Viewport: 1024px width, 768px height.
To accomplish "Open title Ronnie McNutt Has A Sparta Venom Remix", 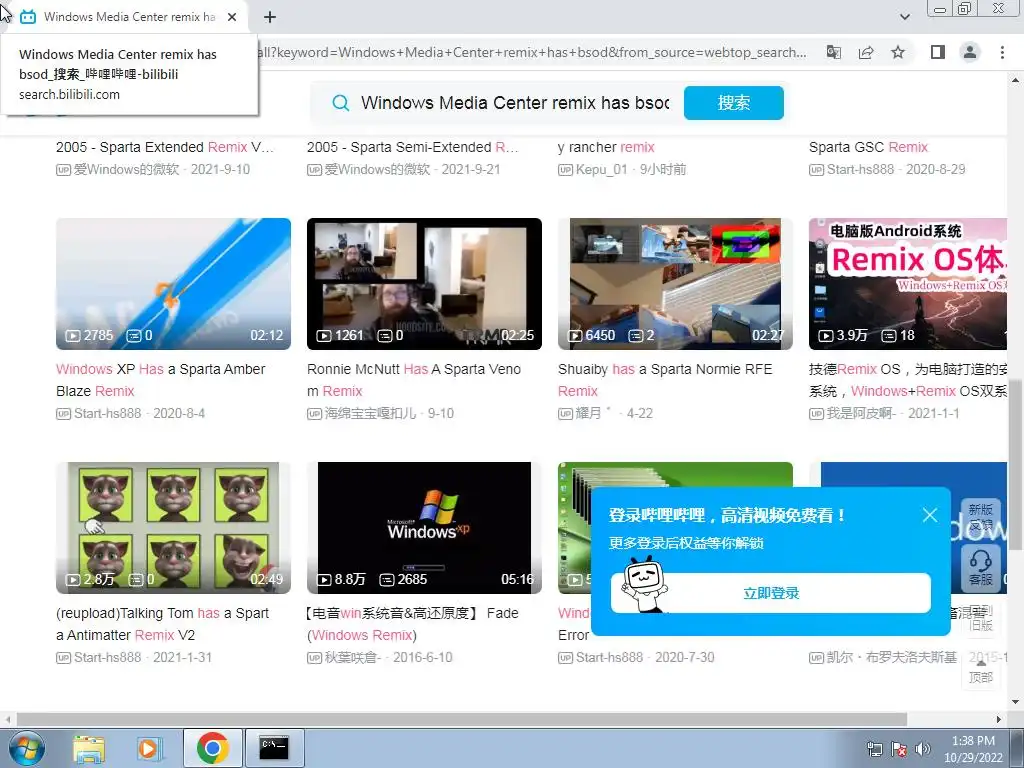I will tap(414, 380).
